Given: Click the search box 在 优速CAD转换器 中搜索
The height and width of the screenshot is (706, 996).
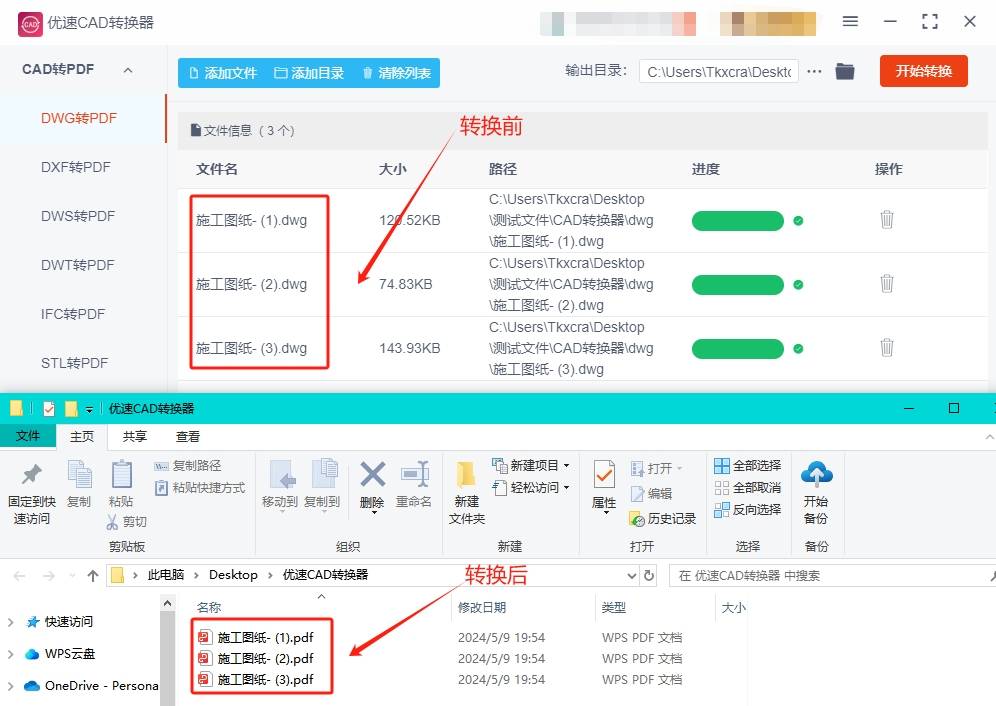Looking at the screenshot, I should click(x=832, y=576).
